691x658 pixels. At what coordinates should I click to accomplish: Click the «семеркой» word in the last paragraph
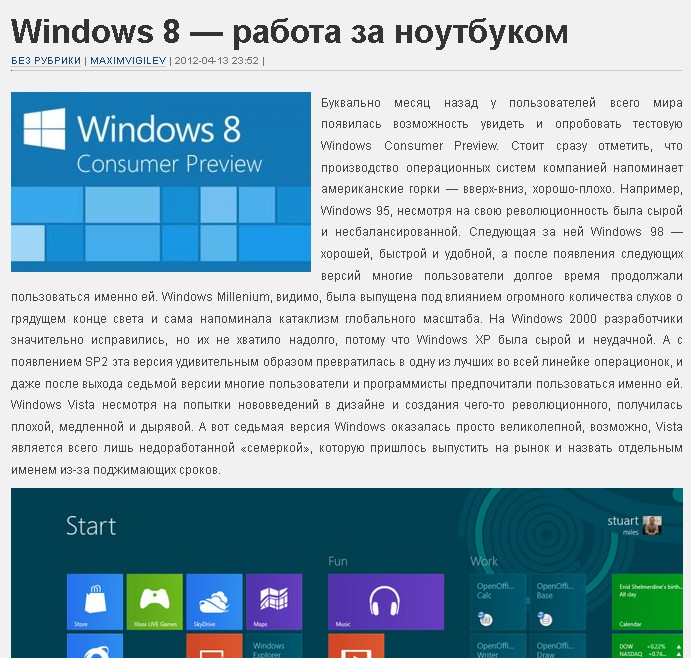coord(276,448)
